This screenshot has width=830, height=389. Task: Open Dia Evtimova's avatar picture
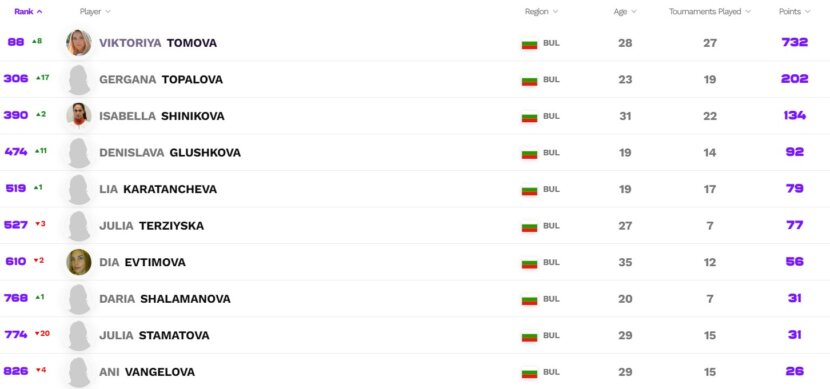coord(79,262)
